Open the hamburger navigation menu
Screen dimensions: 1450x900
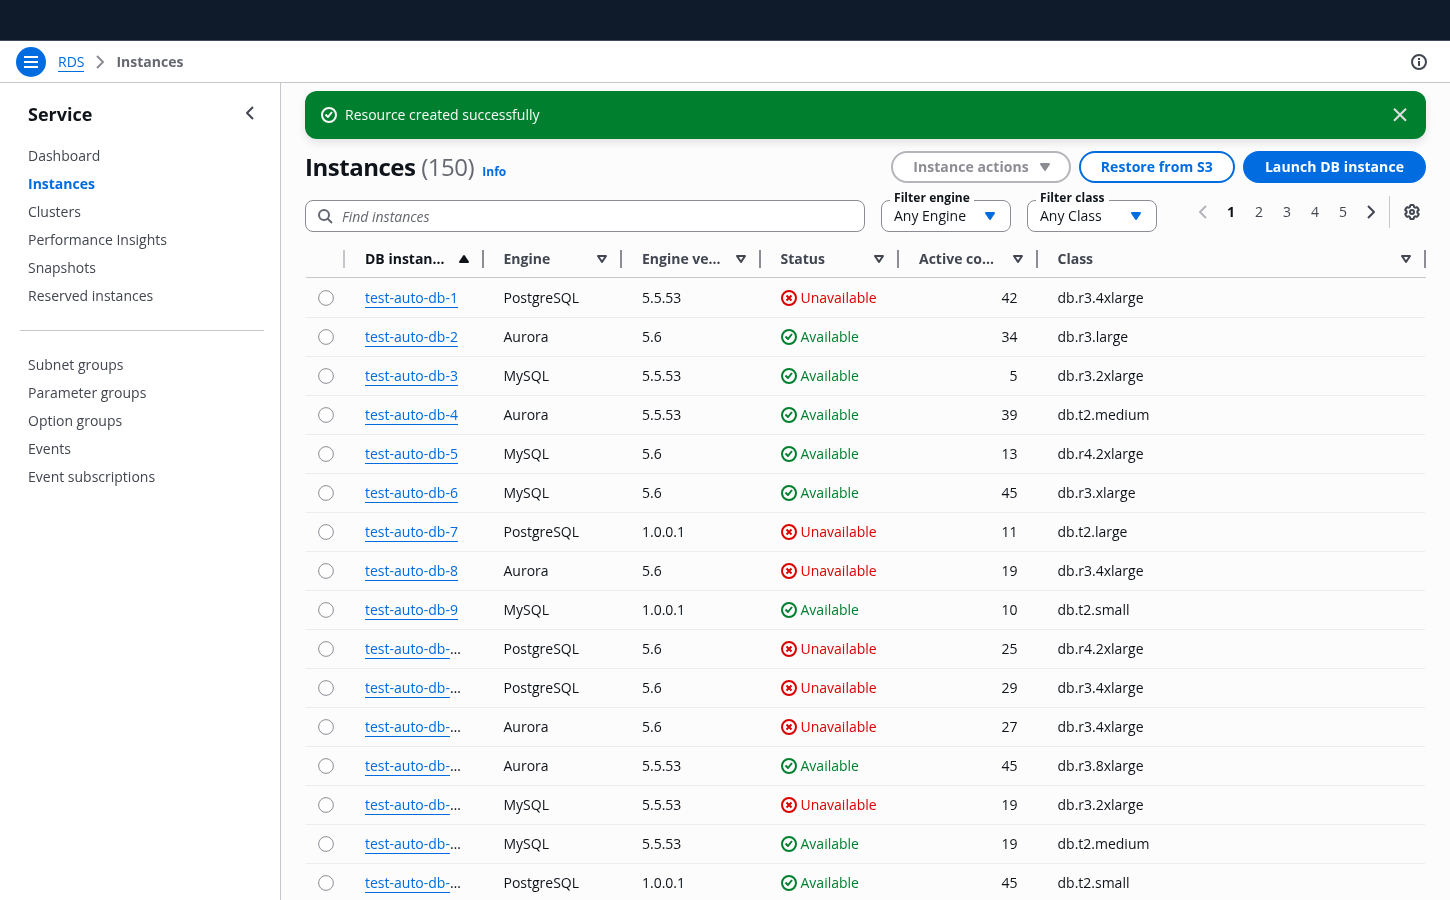pos(31,62)
